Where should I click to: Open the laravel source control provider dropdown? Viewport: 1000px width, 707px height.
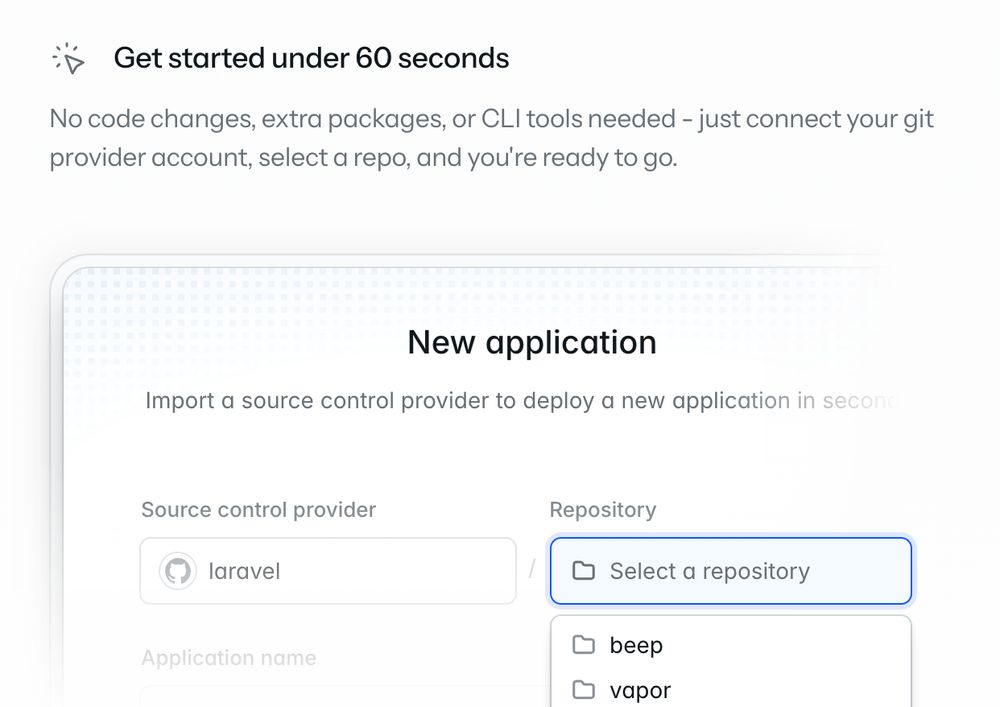pos(328,571)
